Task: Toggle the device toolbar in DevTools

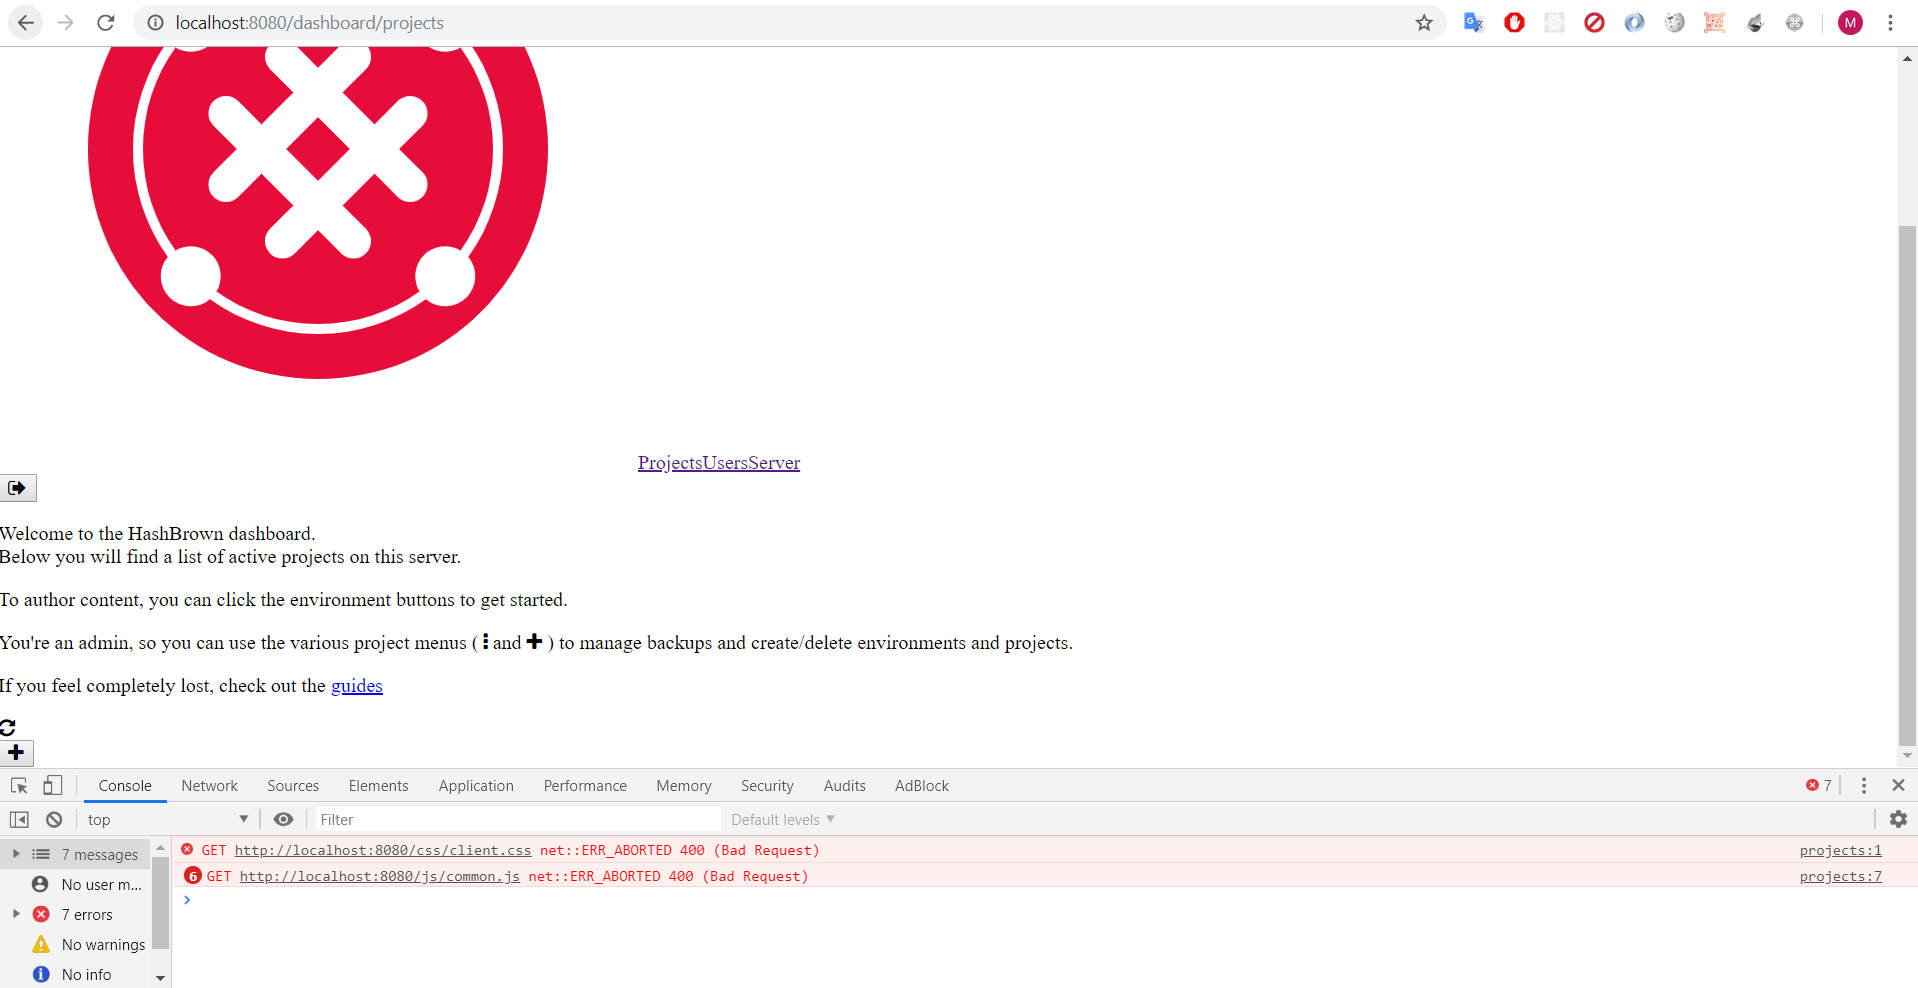Action: tap(52, 786)
